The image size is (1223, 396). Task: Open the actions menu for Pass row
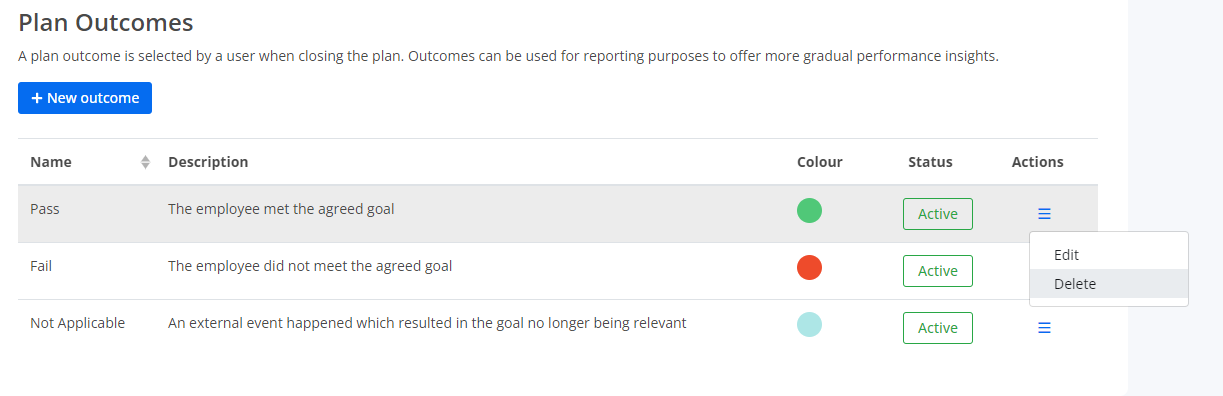pyautogui.click(x=1044, y=213)
